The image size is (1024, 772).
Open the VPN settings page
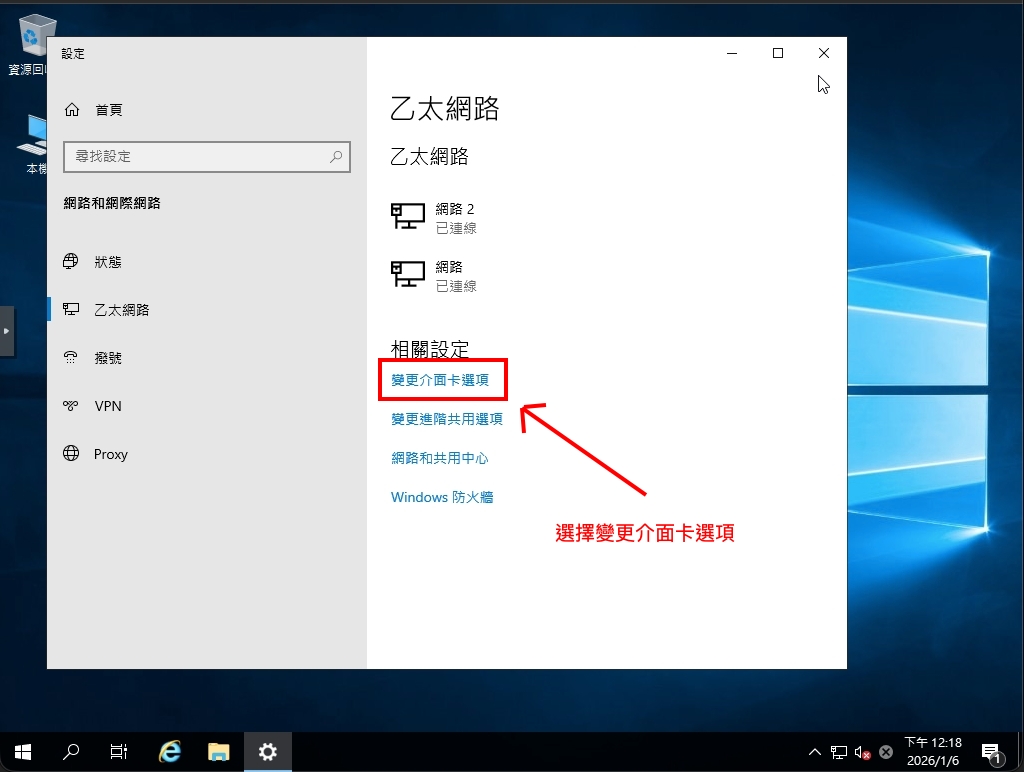(x=107, y=406)
